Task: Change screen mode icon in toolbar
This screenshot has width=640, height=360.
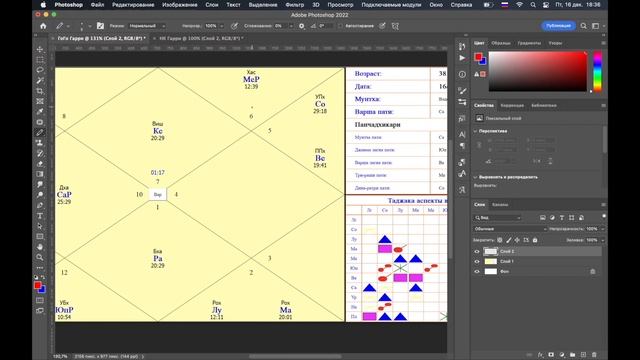Action: pos(40,311)
